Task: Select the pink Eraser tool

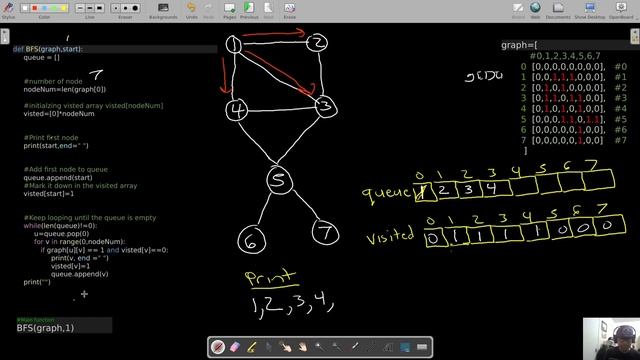Action: pyautogui.click(x=235, y=347)
